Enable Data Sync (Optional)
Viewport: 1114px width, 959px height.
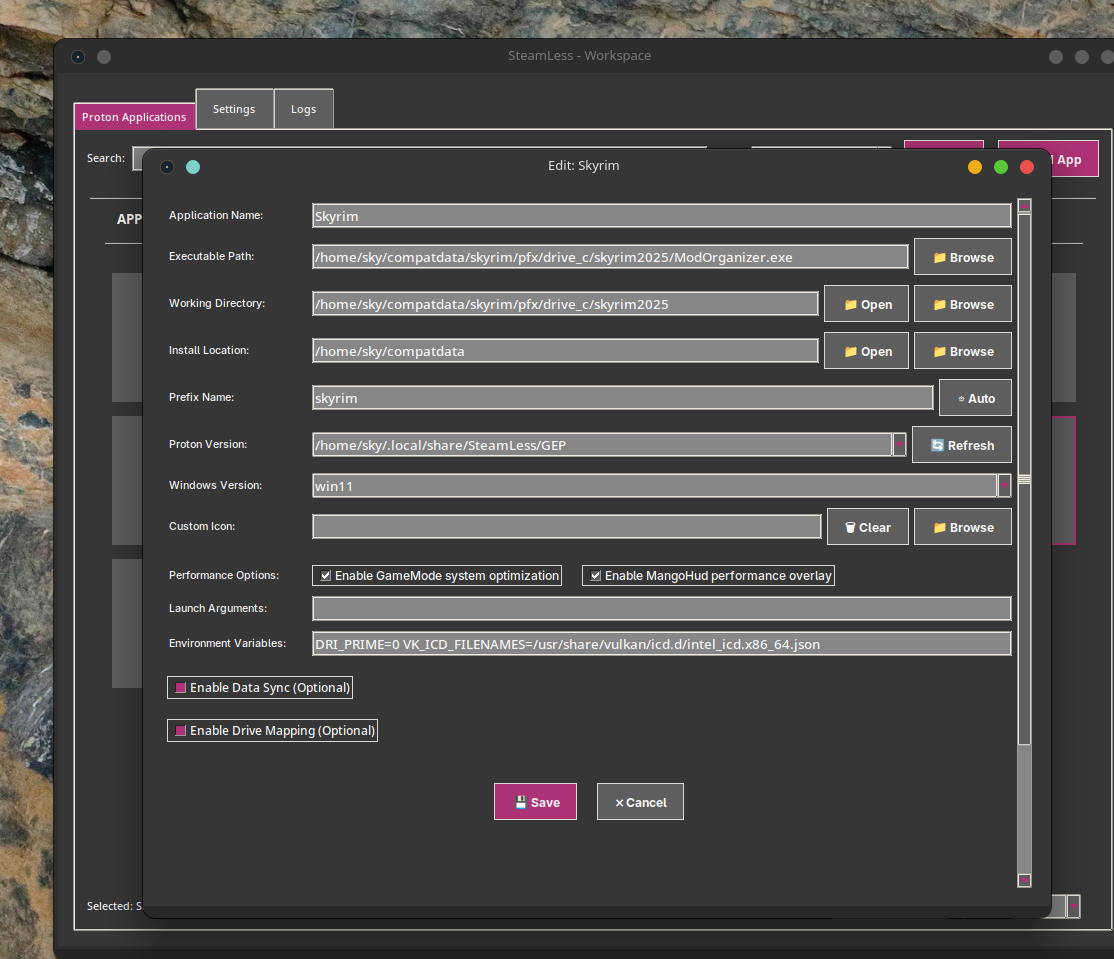tap(181, 688)
